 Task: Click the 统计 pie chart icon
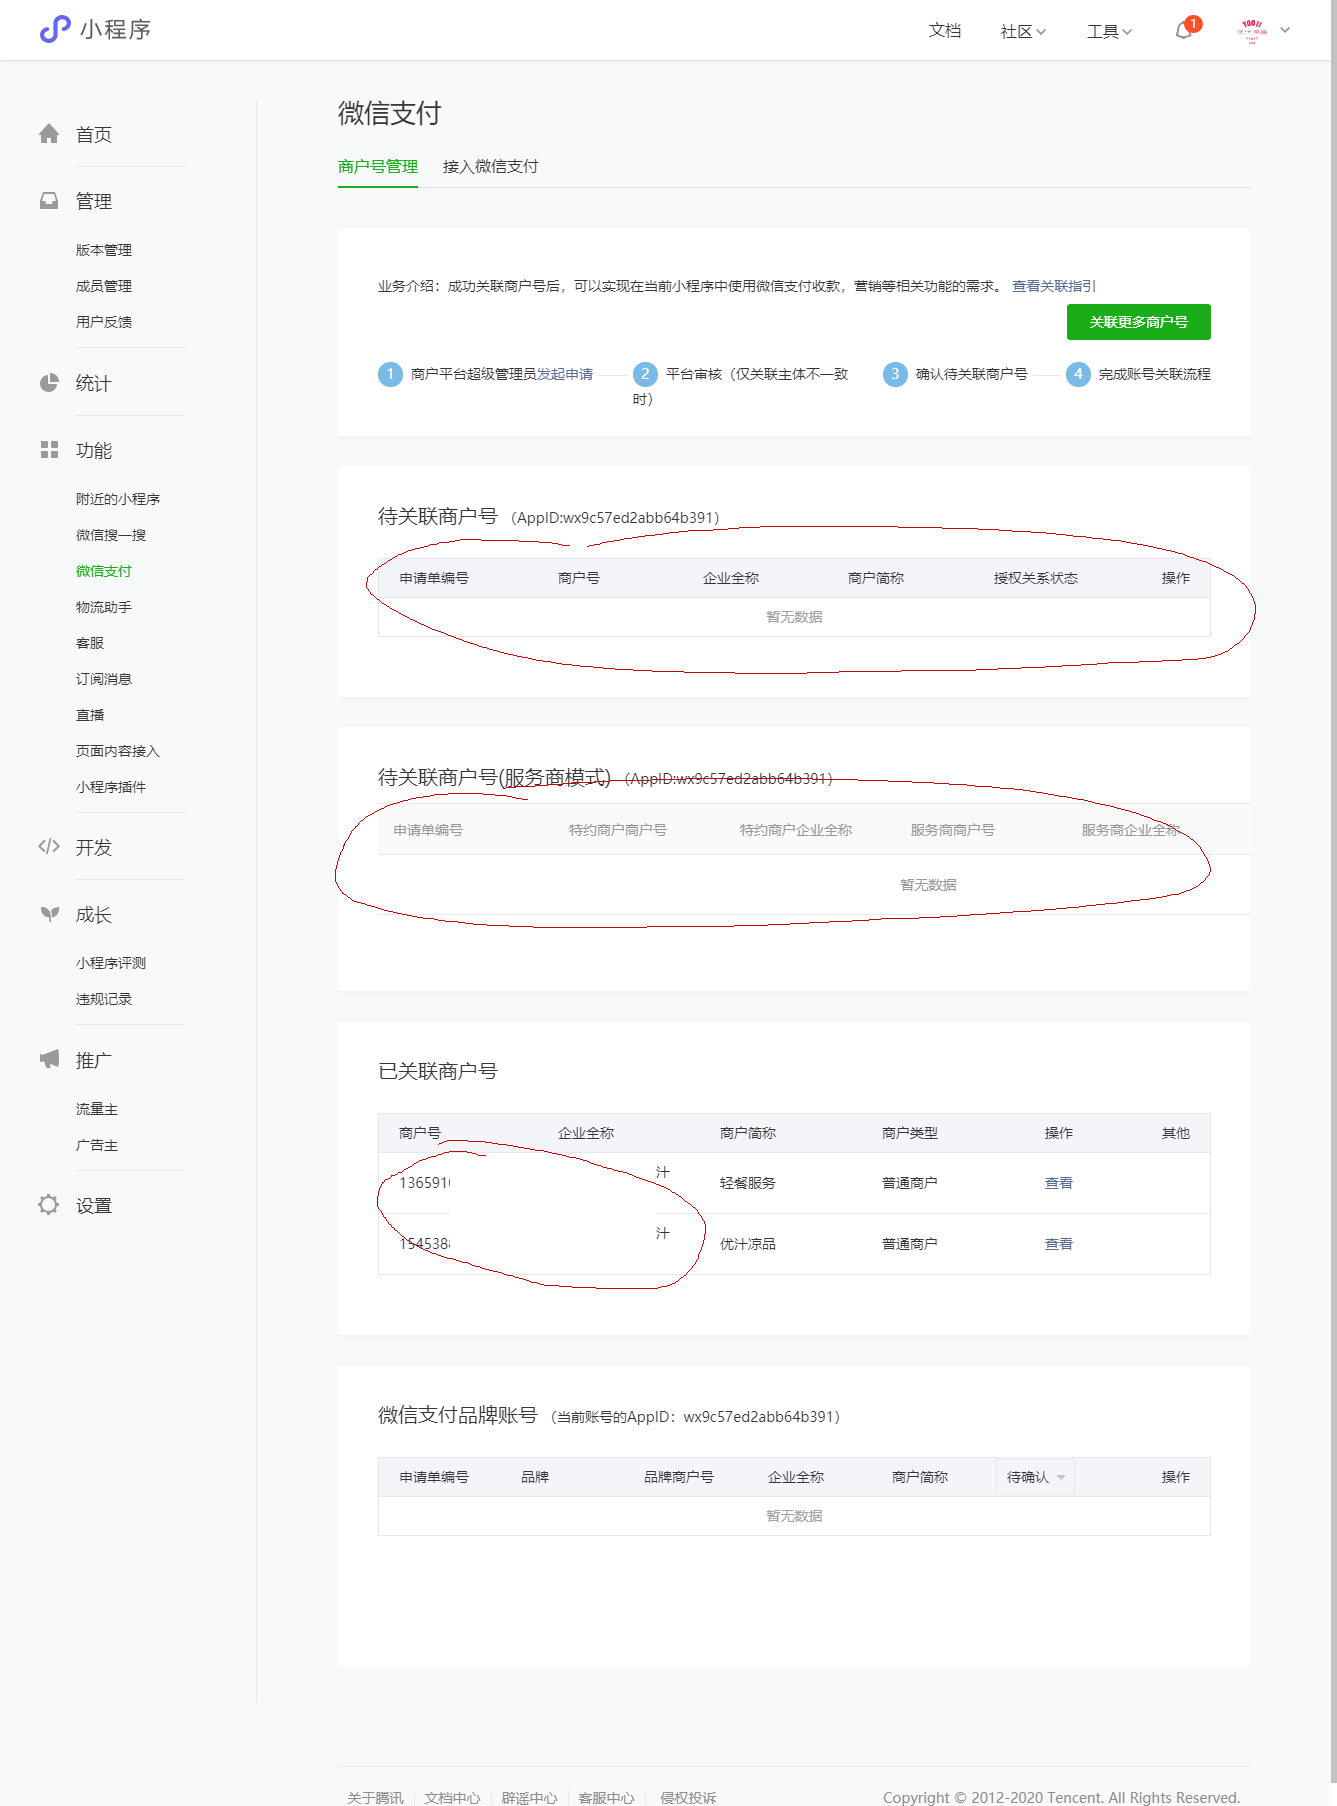pos(49,383)
